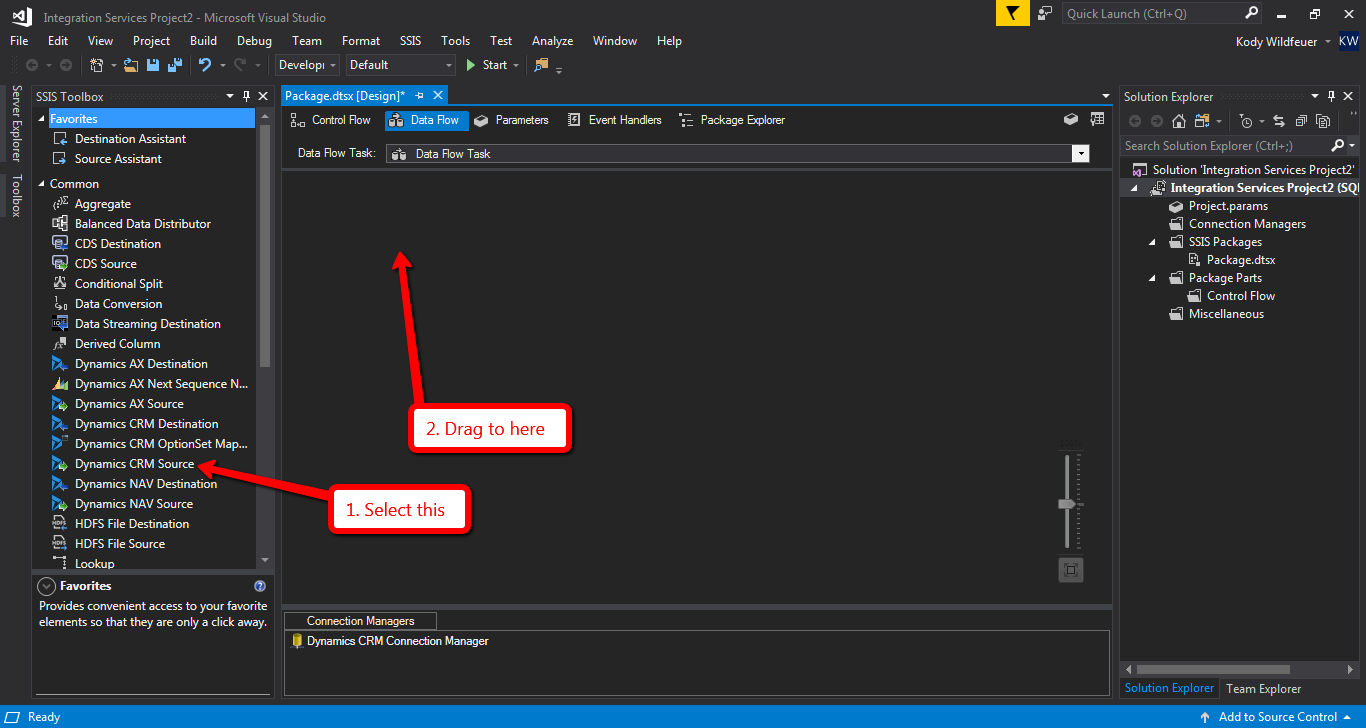Select Destination Assistant in toolbox
Image resolution: width=1366 pixels, height=728 pixels.
tap(130, 139)
